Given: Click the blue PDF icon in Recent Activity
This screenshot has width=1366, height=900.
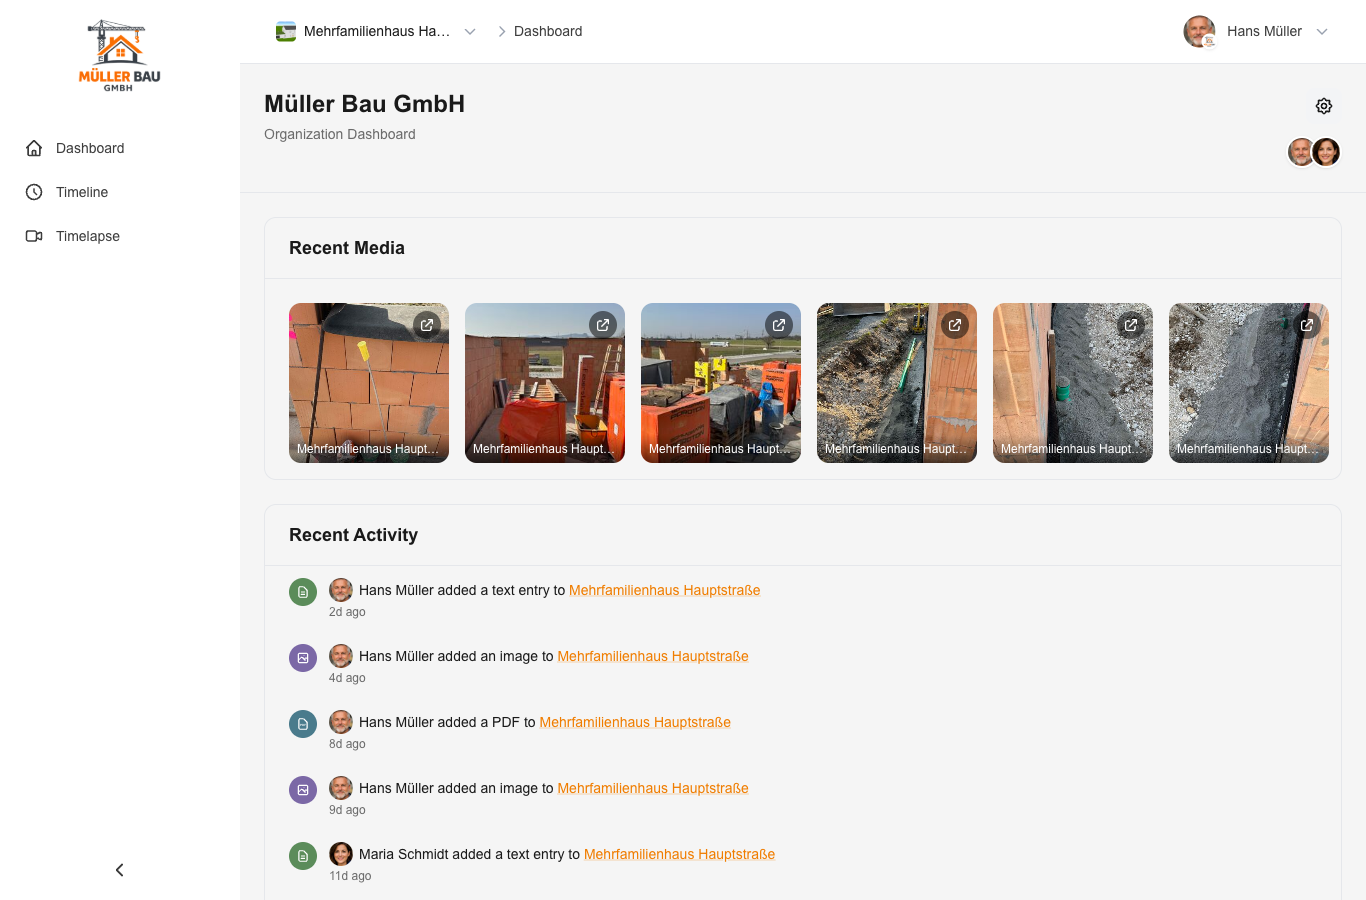Looking at the screenshot, I should pyautogui.click(x=303, y=723).
